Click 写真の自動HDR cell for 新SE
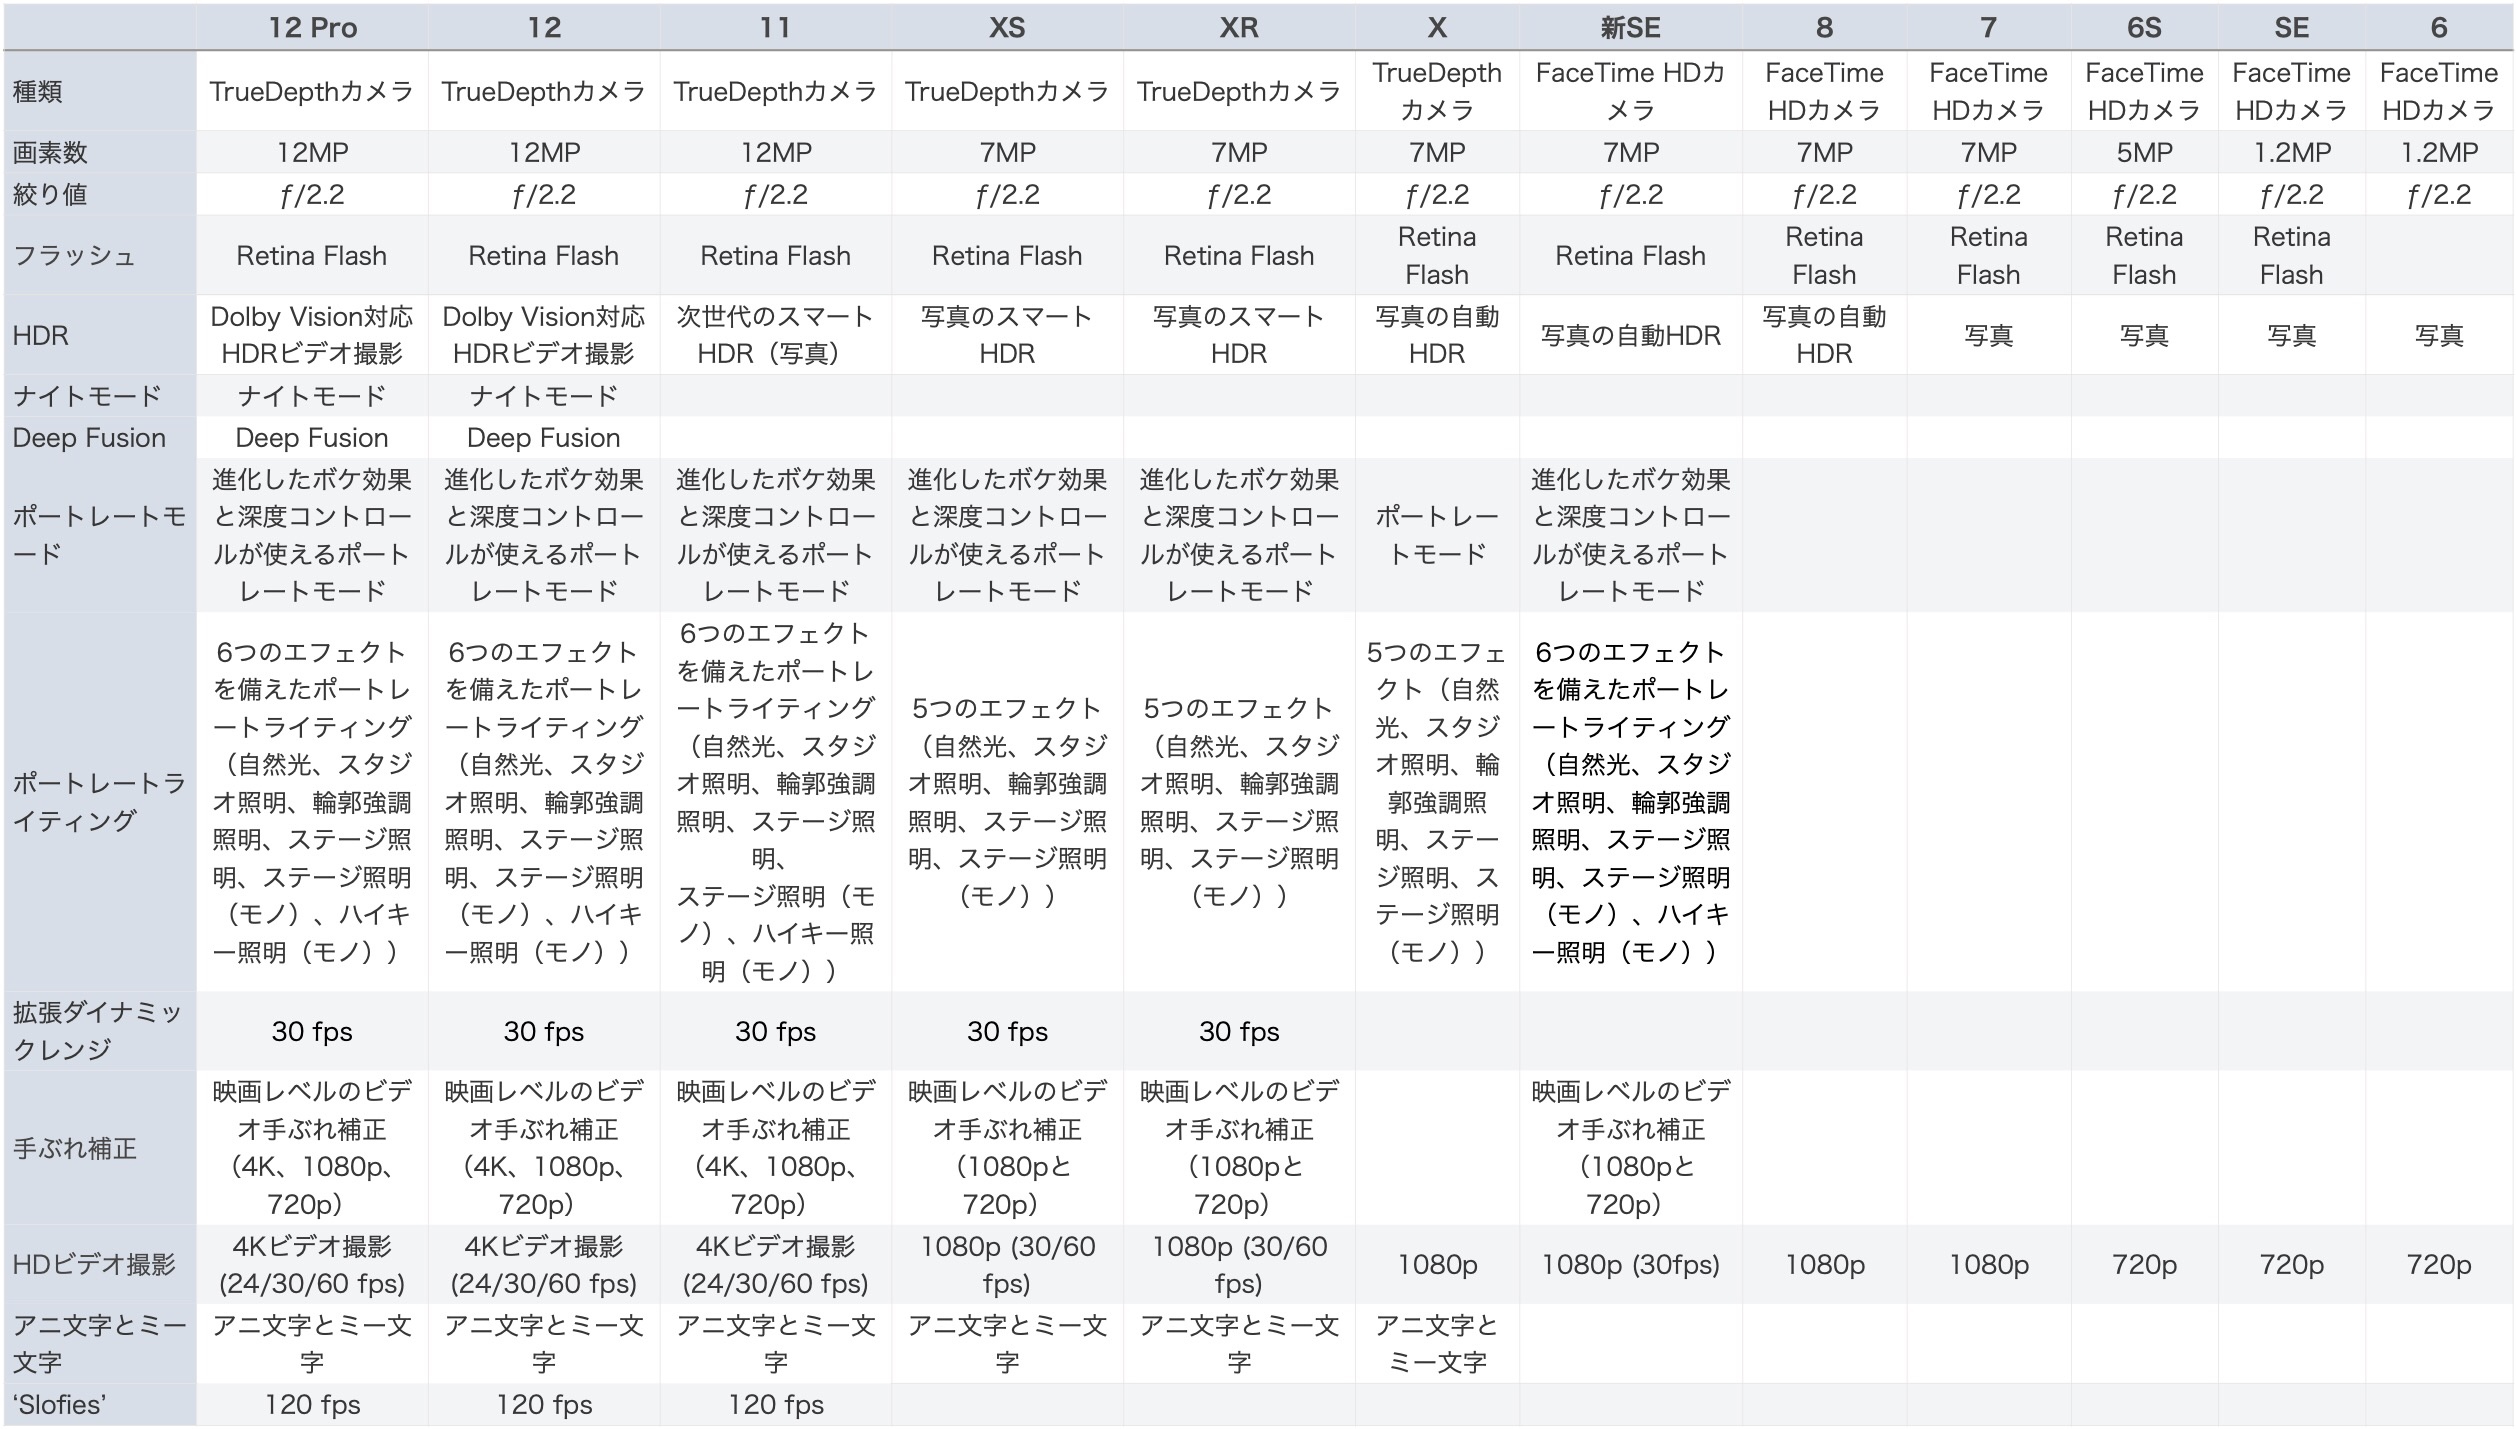Screen dimensions: 2516x1429 click(x=1630, y=335)
